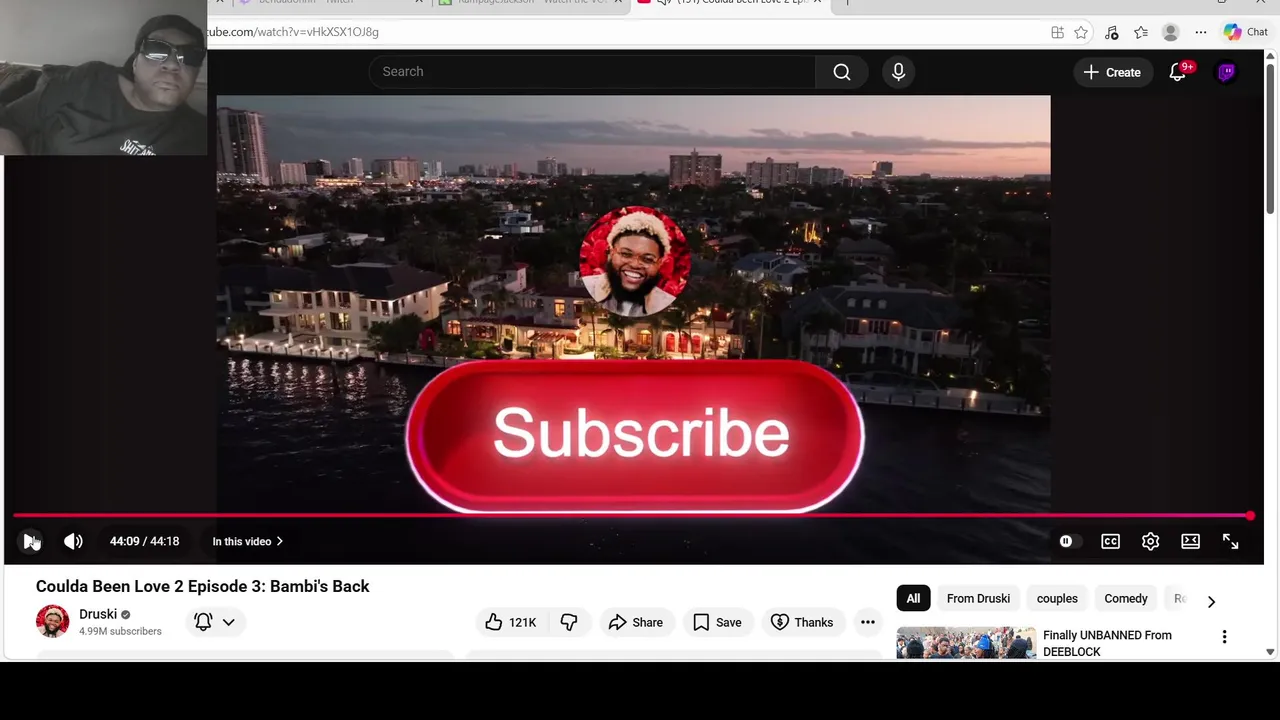The height and width of the screenshot is (720, 1280).
Task: Click the Thanks button
Action: point(802,622)
